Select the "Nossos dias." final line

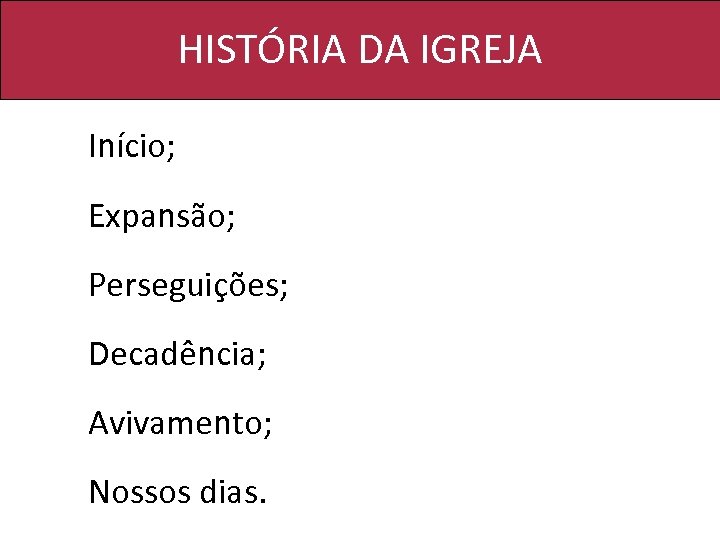tap(177, 491)
